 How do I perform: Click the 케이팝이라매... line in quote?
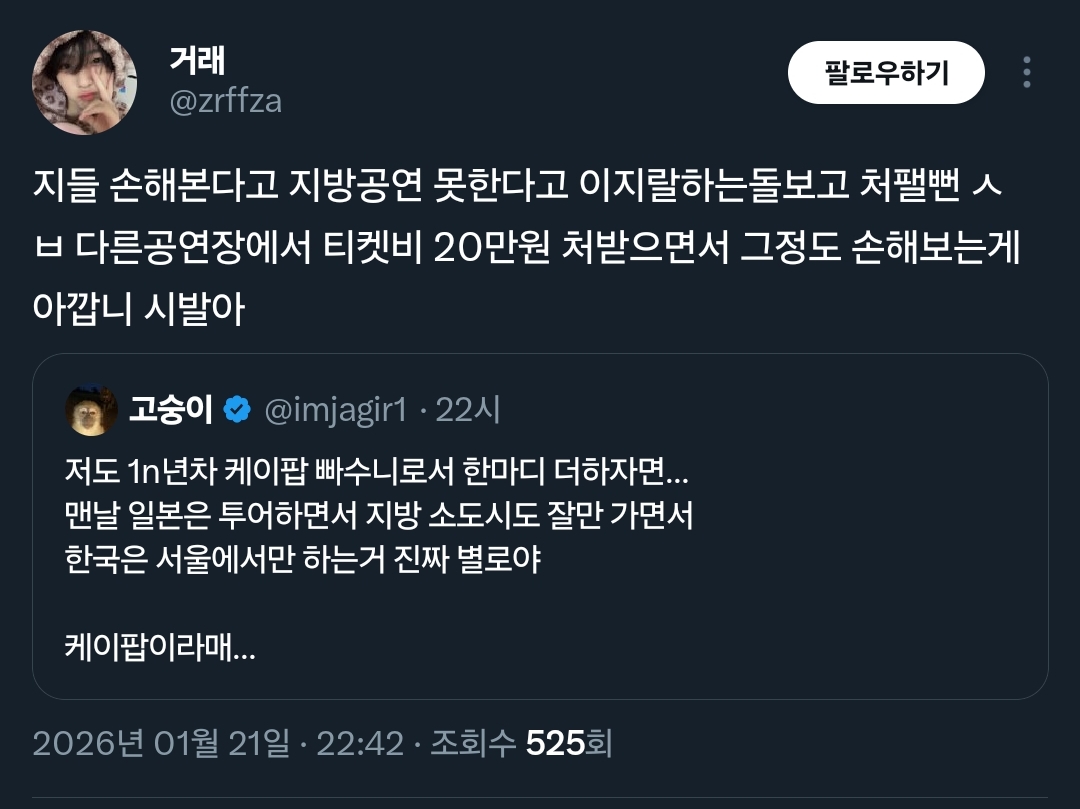[160, 649]
